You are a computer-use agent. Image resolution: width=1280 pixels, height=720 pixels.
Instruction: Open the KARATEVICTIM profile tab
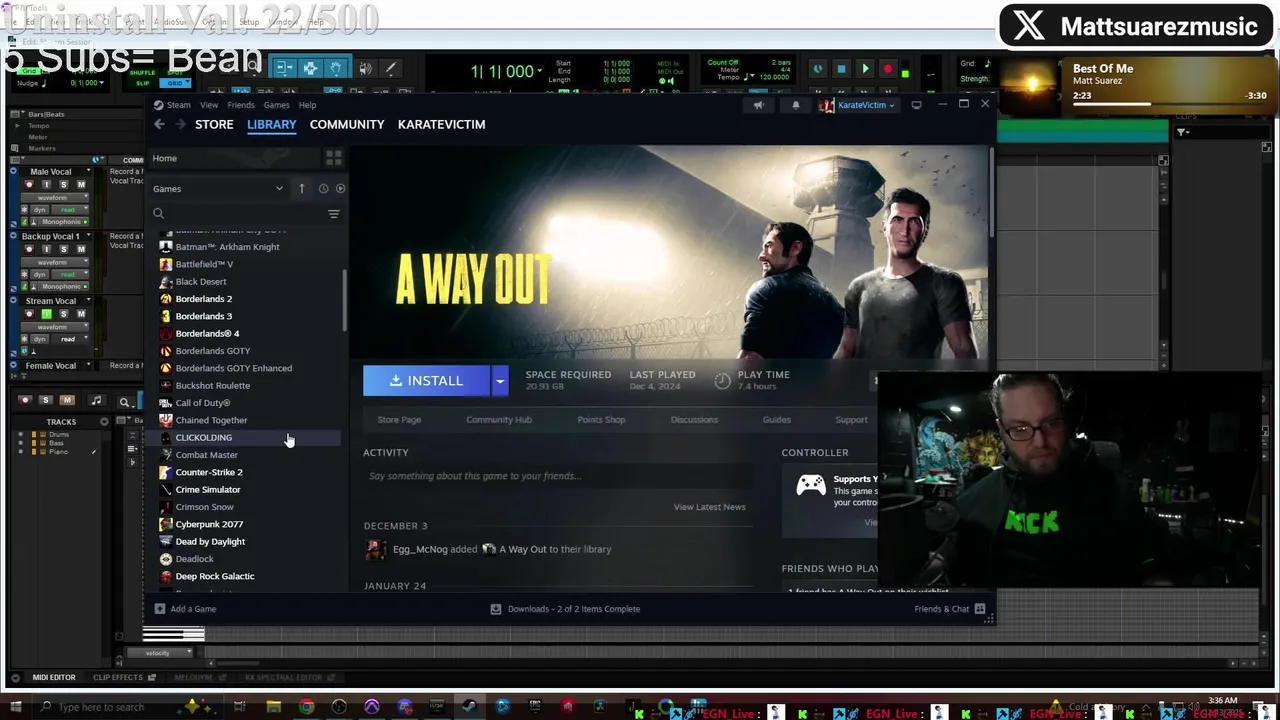tap(441, 124)
